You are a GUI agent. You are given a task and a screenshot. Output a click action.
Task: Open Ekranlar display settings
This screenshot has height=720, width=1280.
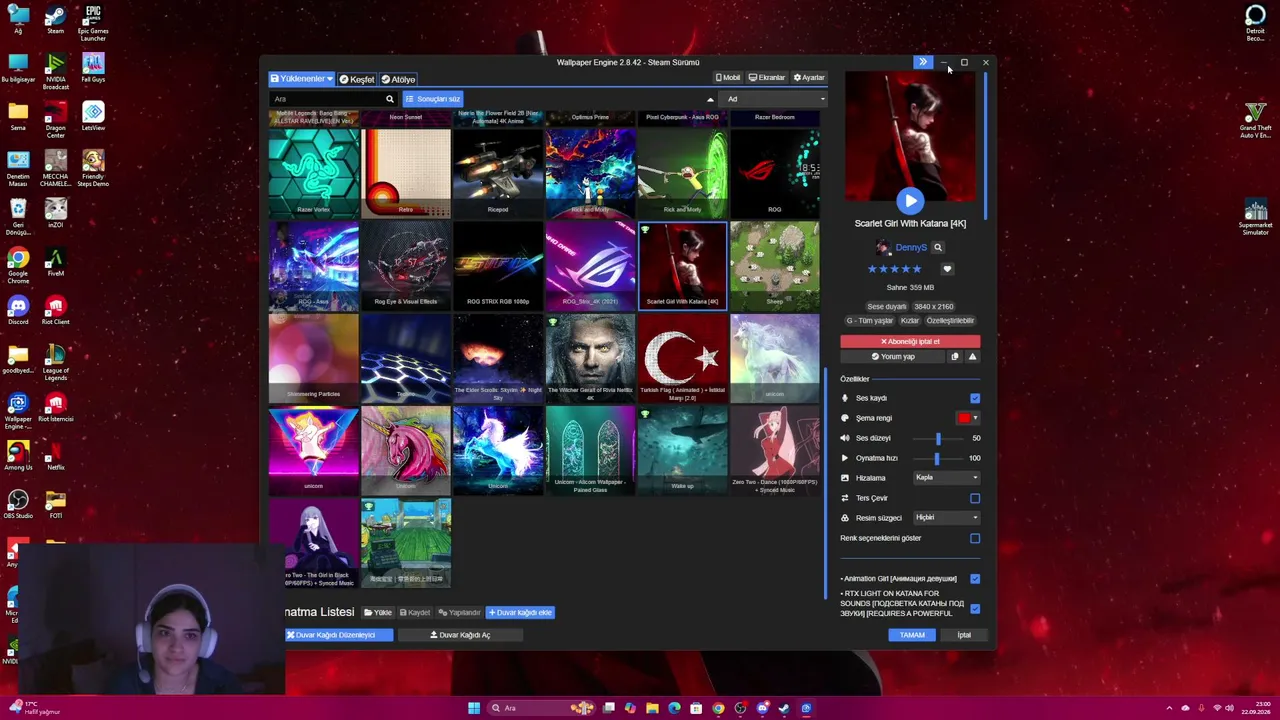pos(767,78)
